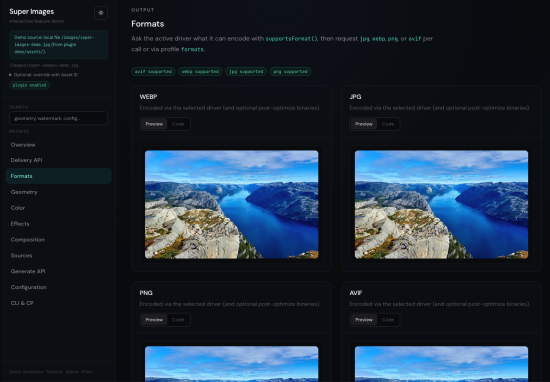Click the 'avif supported' badge
Viewport: 550px width, 382px height.
click(153, 72)
